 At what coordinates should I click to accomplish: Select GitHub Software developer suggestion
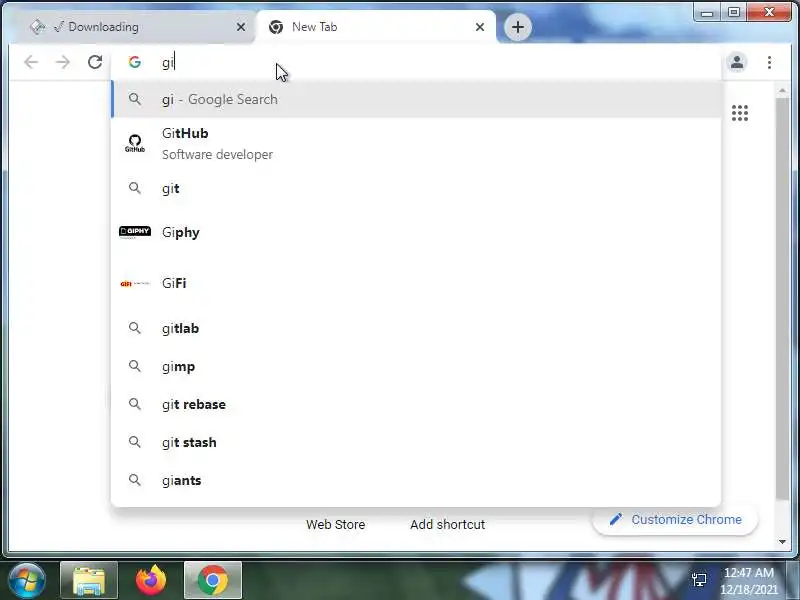(416, 143)
